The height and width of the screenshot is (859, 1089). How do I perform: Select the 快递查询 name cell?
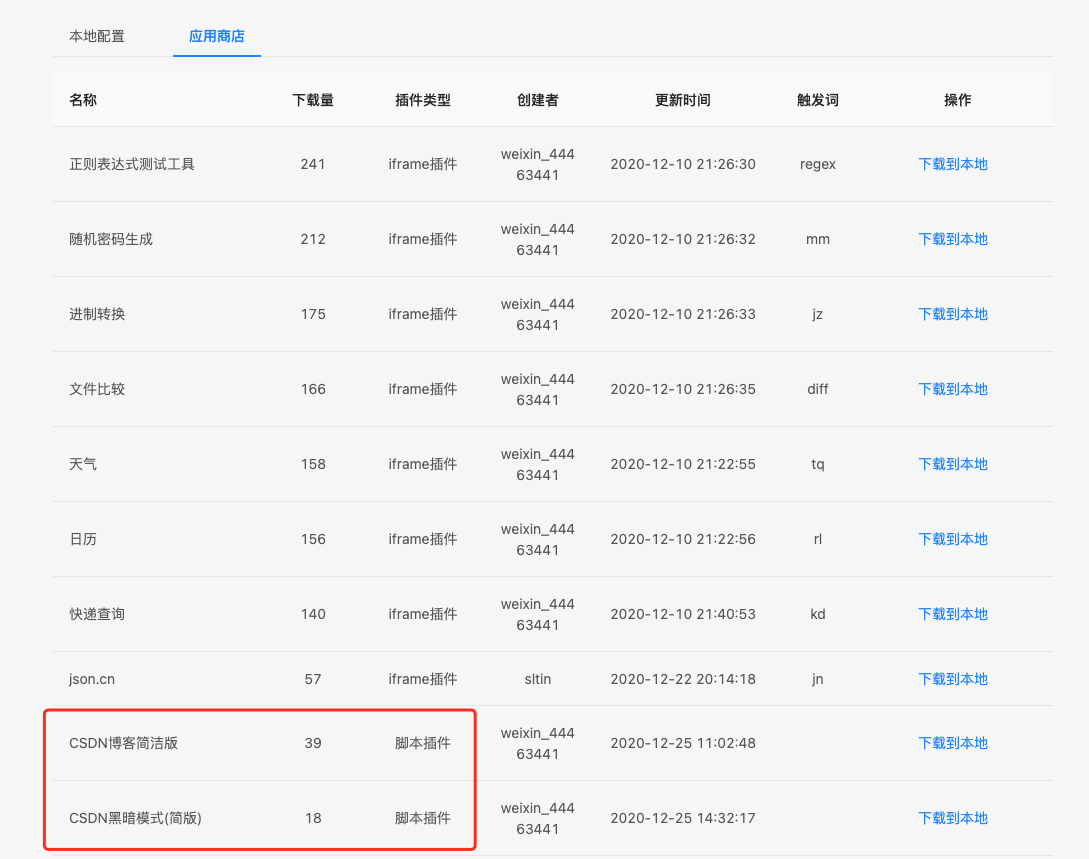tap(97, 614)
